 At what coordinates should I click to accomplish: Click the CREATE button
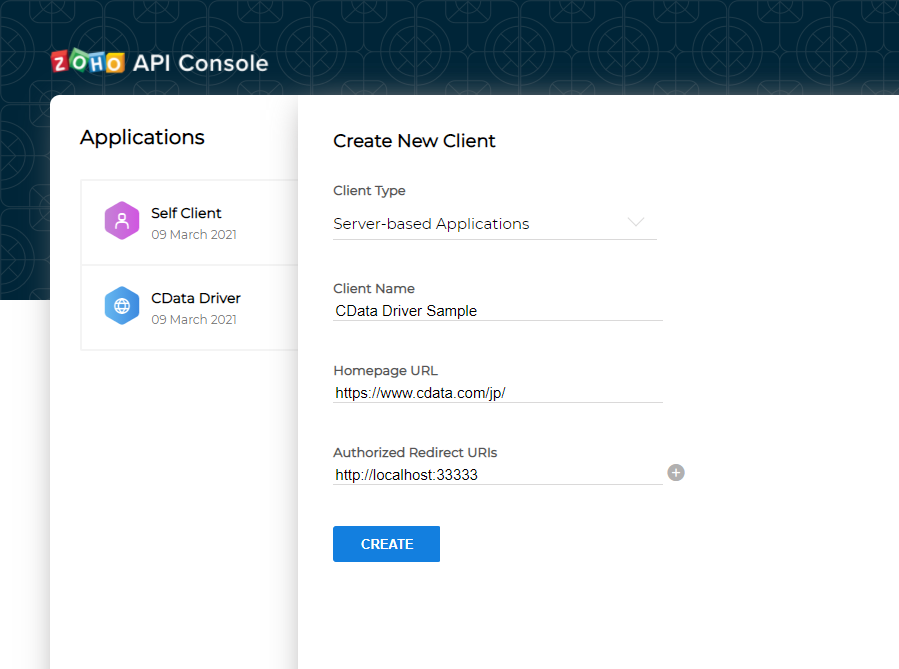point(386,544)
